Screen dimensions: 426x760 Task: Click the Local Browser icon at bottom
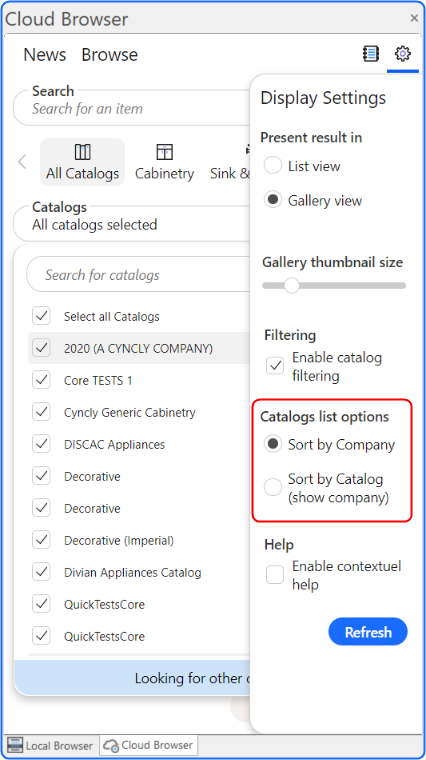click(15, 745)
